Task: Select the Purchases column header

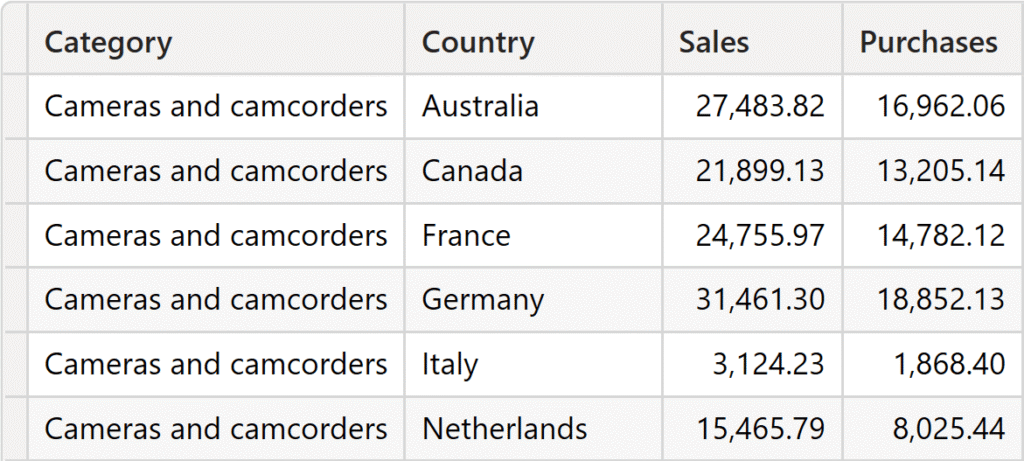Action: [928, 42]
